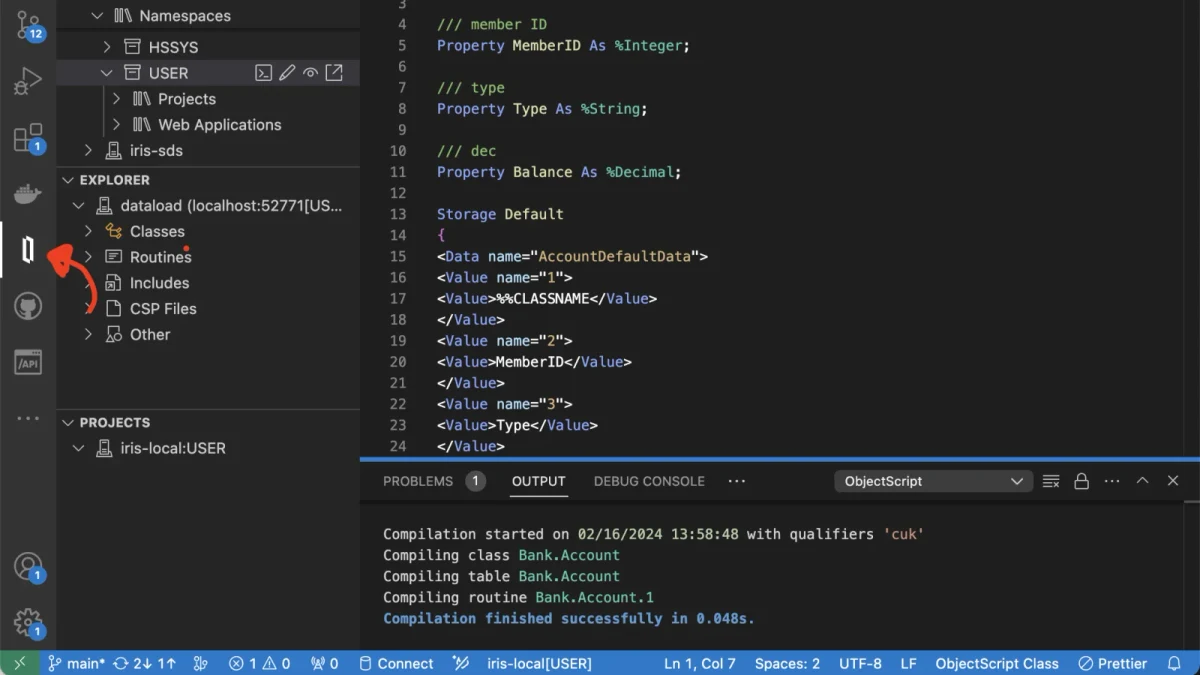The width and height of the screenshot is (1200, 675).
Task: Click the Prettier status bar item
Action: point(1113,664)
